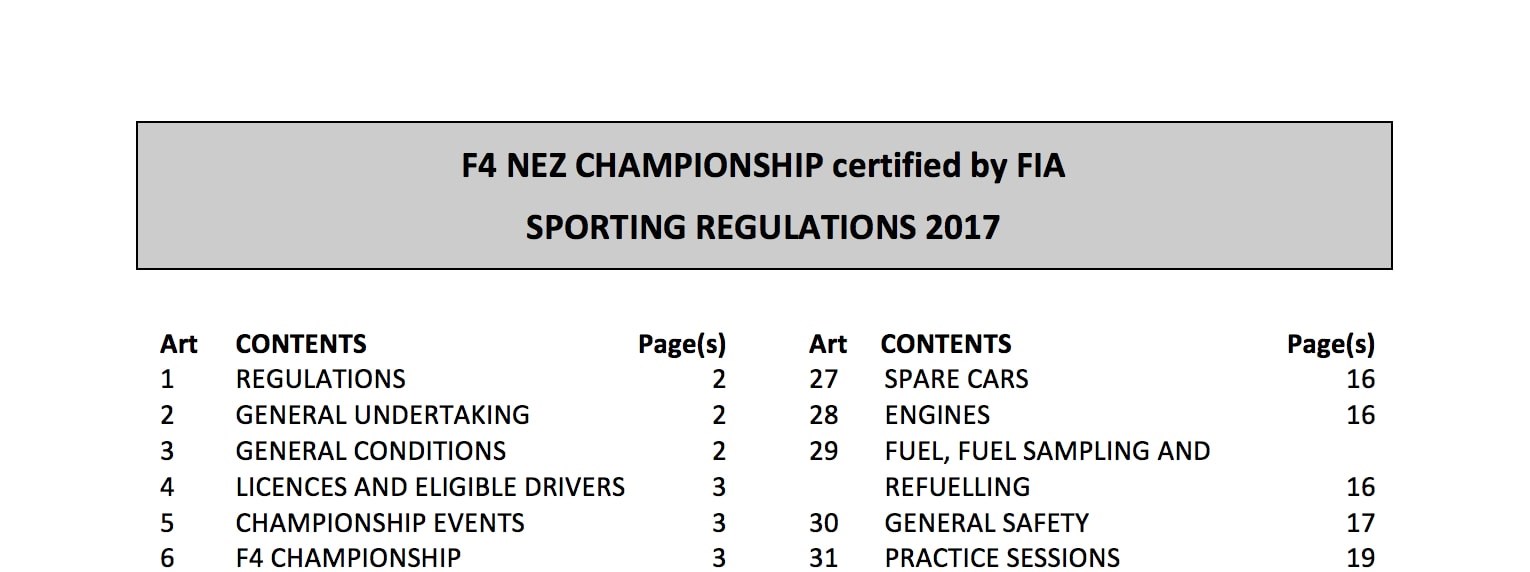Viewport: 1530px width, 572px height.
Task: Select the ENGINES contents entry
Action: tap(937, 416)
